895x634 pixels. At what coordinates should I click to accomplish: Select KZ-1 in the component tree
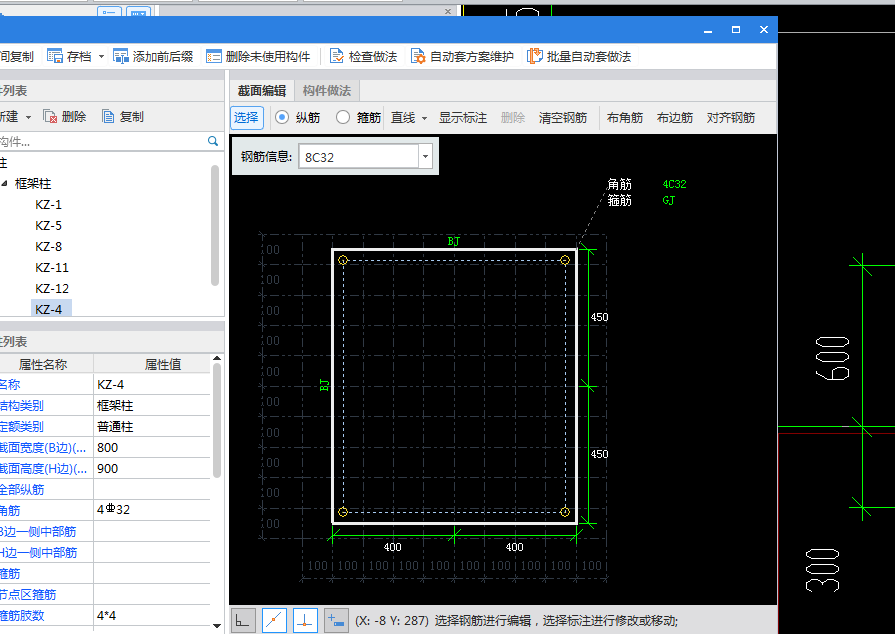tap(49, 204)
